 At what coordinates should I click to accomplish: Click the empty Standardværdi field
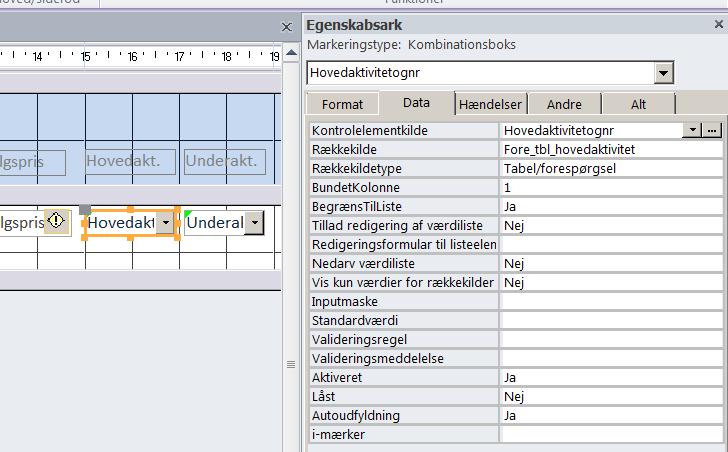click(611, 321)
